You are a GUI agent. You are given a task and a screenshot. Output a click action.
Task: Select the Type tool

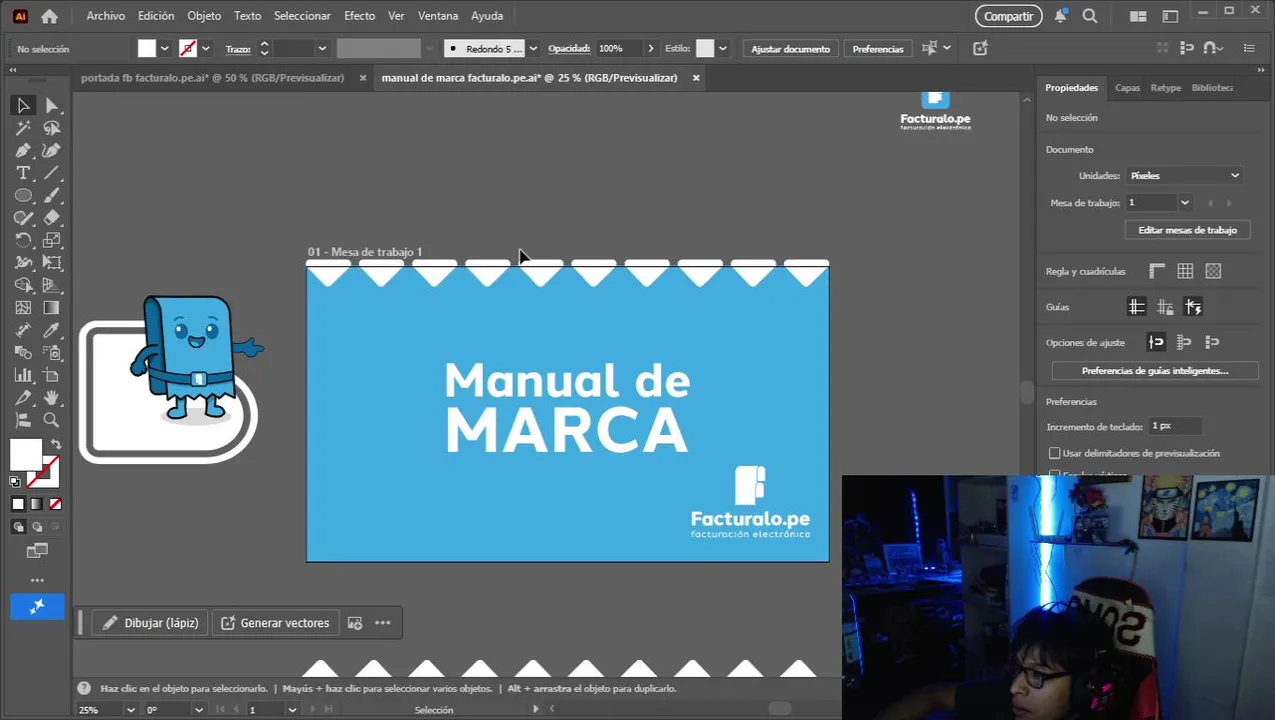(x=23, y=173)
